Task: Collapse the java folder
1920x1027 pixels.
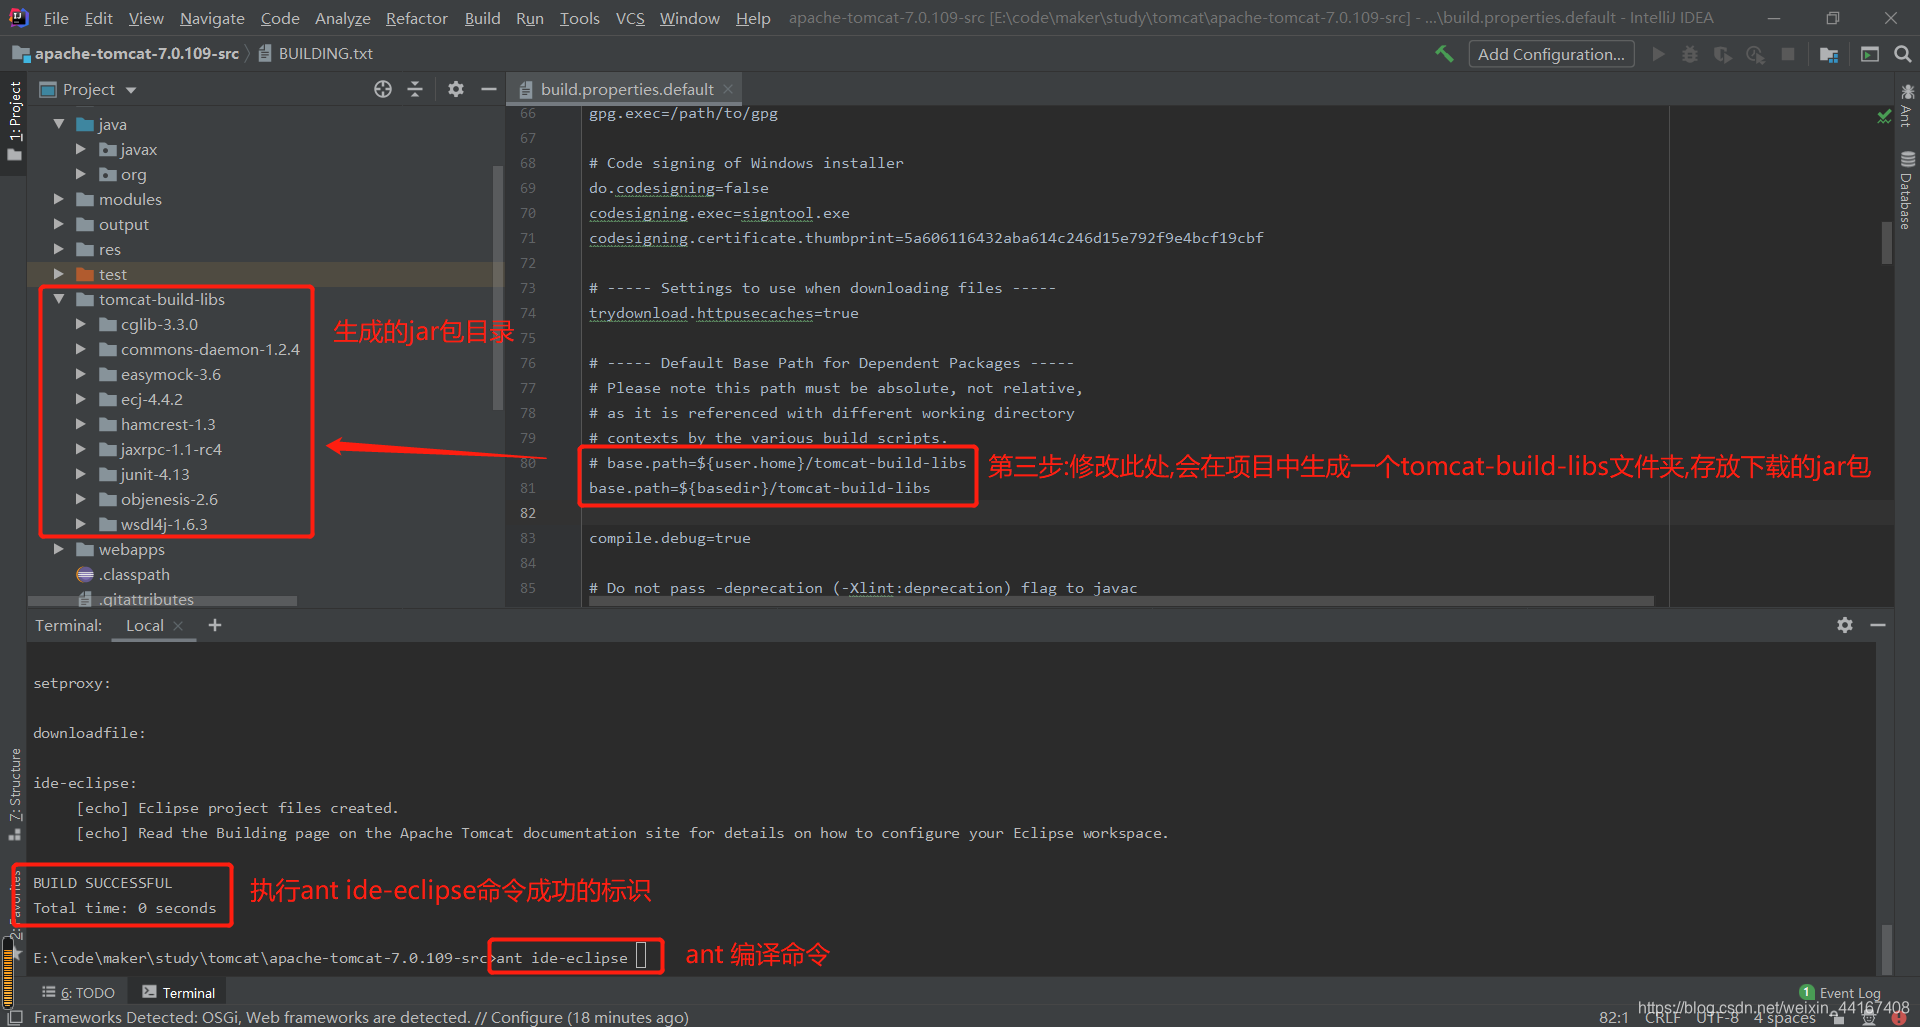Action: click(59, 124)
